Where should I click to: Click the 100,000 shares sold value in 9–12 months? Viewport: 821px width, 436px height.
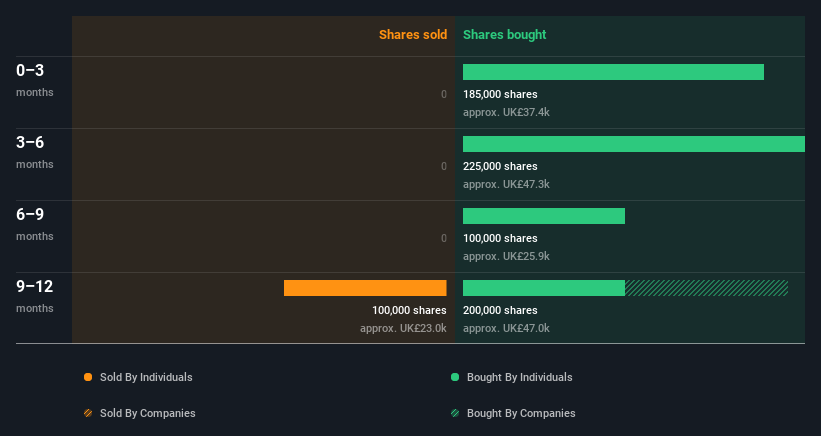[x=409, y=310]
